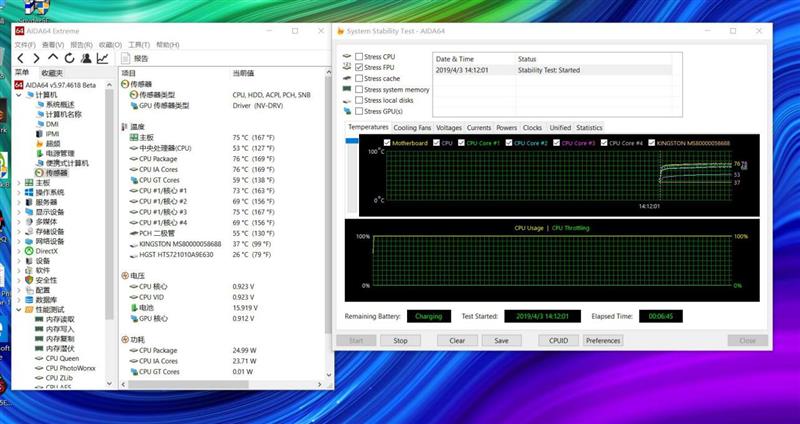
Task: Switch to the Voltages tab
Action: click(449, 128)
